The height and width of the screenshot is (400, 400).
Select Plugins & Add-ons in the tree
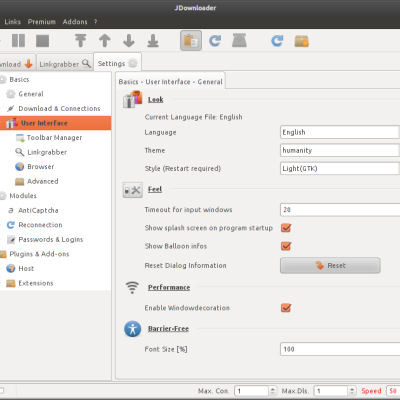(x=39, y=254)
